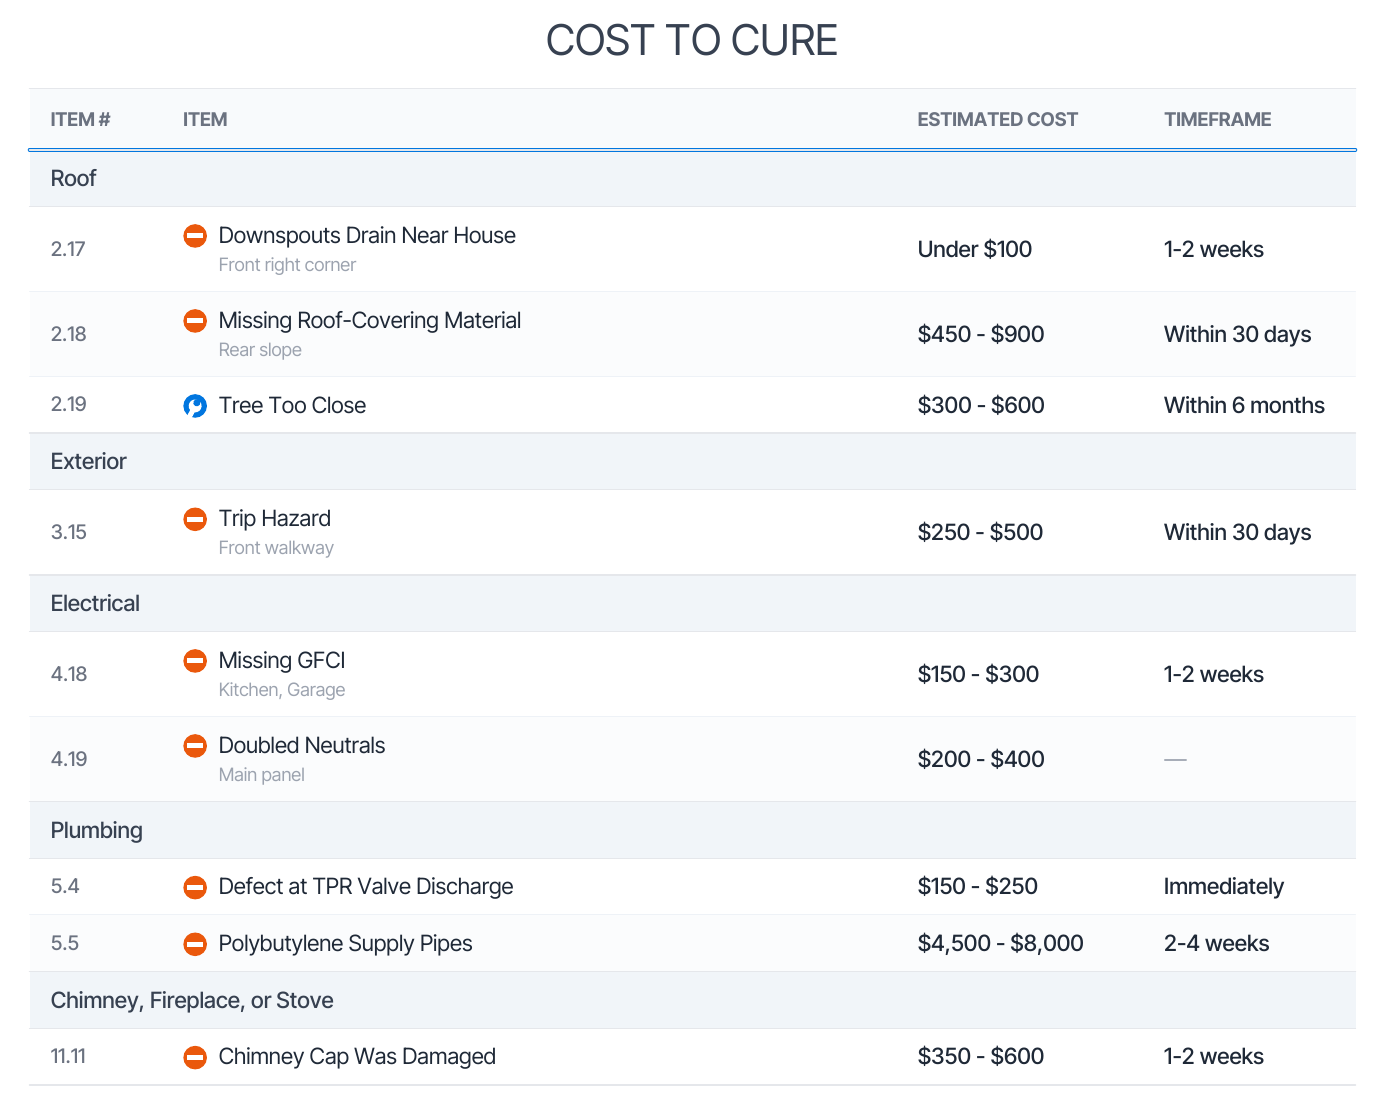1385x1117 pixels.
Task: Click the Front right corner location note
Action: click(x=287, y=265)
